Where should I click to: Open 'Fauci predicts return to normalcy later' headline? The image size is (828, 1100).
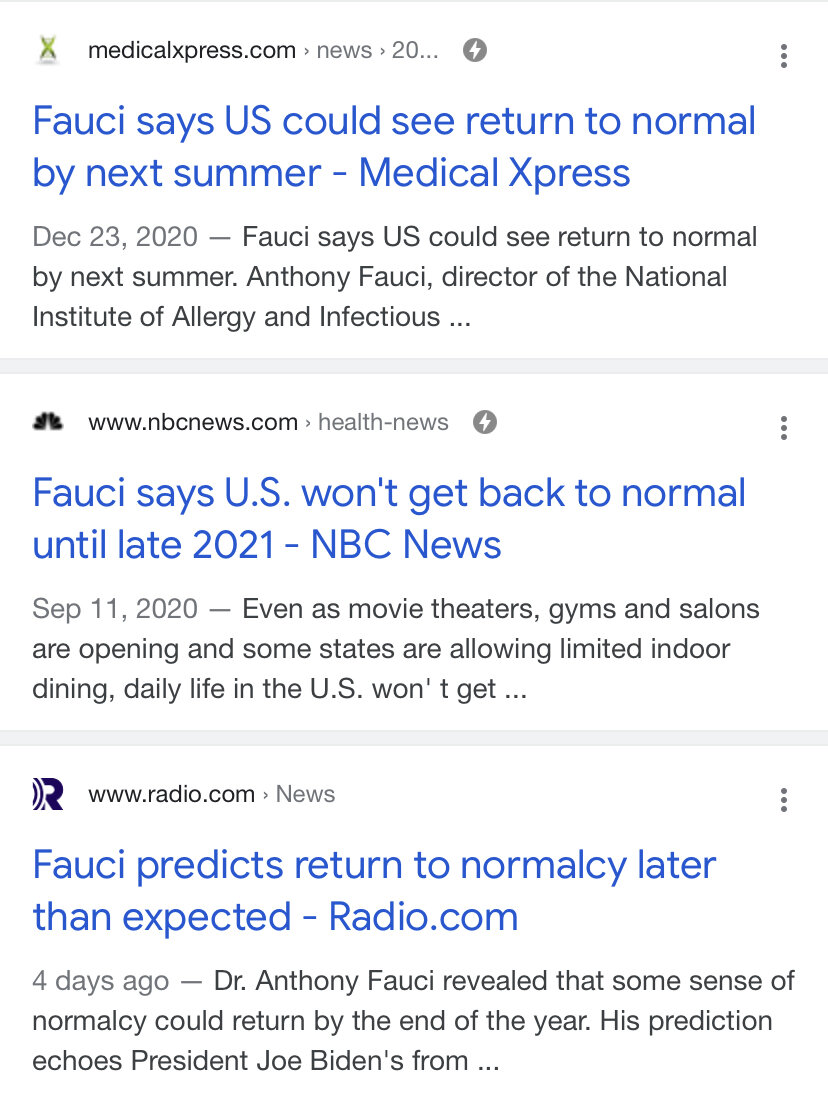374,890
